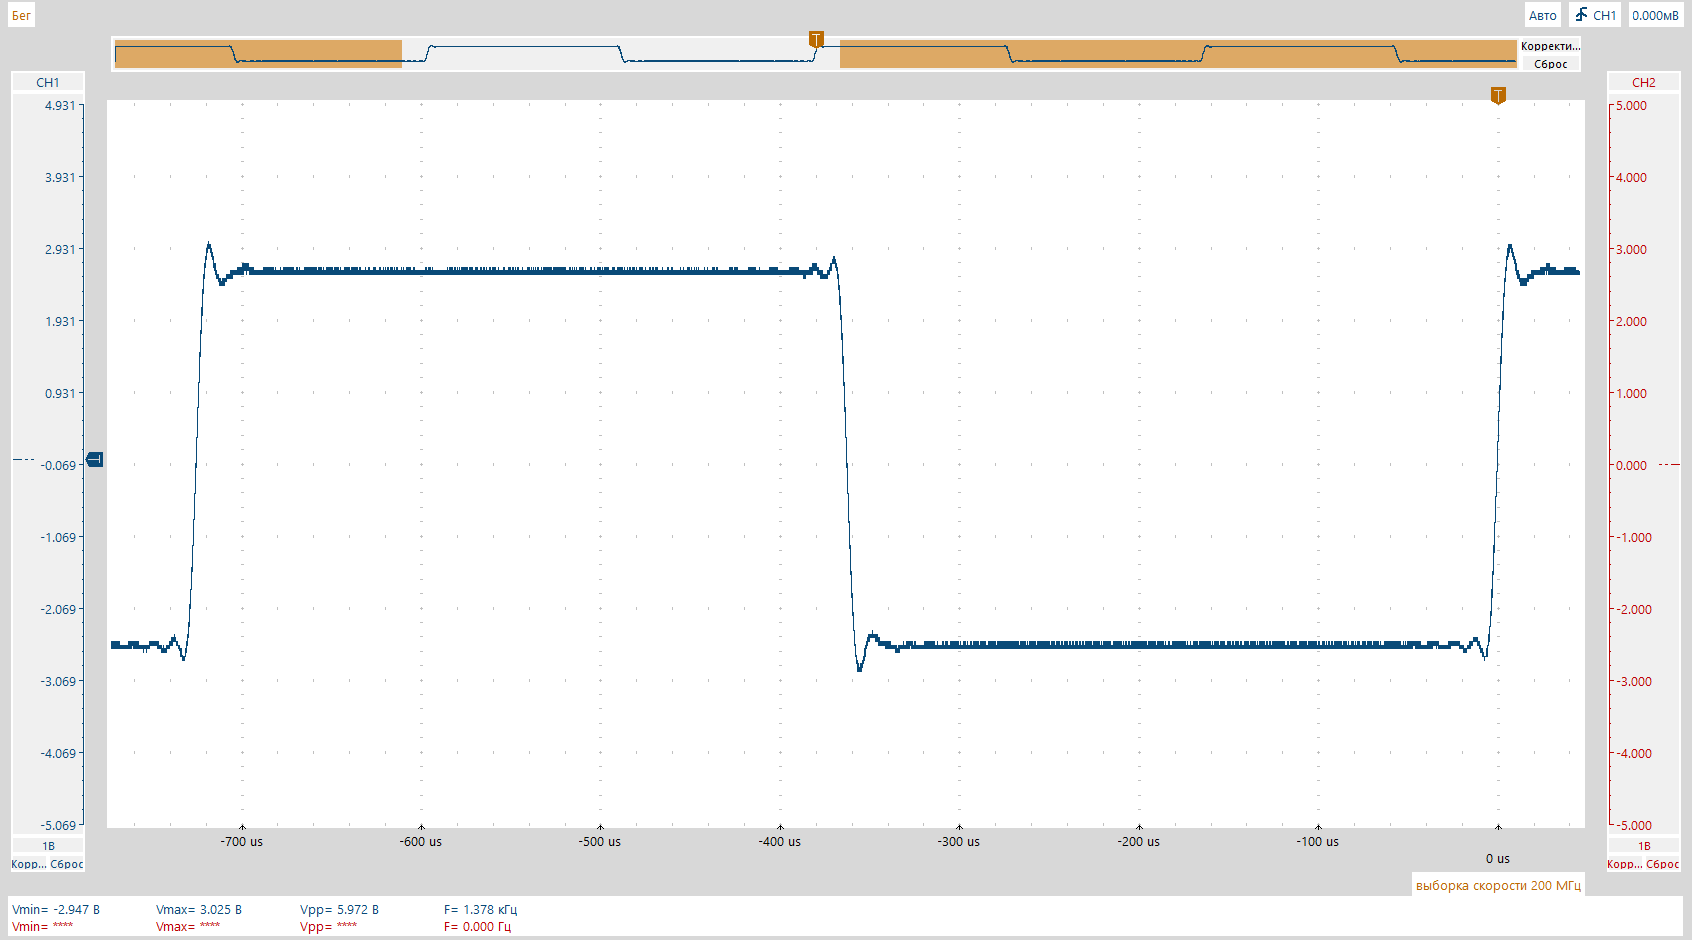This screenshot has height=940, width=1692.
Task: Click the red Vmax= **** CH2 measurement
Action: click(x=187, y=927)
